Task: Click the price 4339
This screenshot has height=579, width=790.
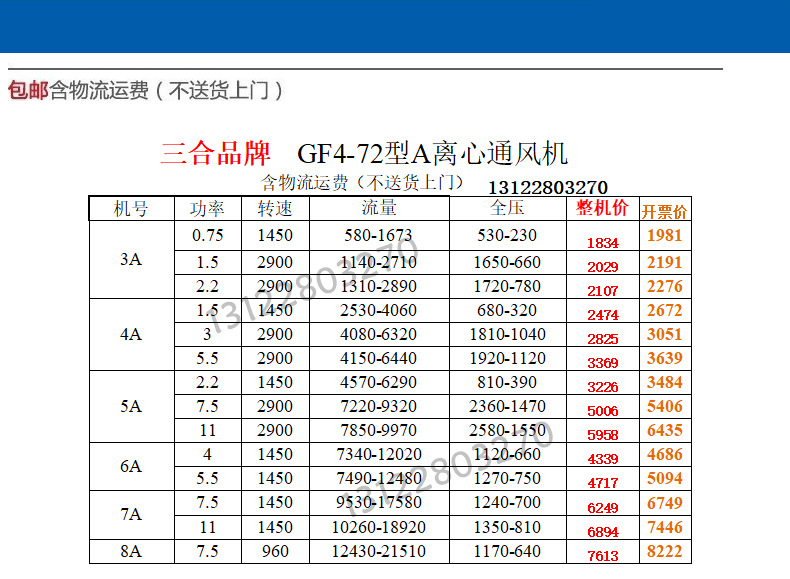Action: [603, 459]
